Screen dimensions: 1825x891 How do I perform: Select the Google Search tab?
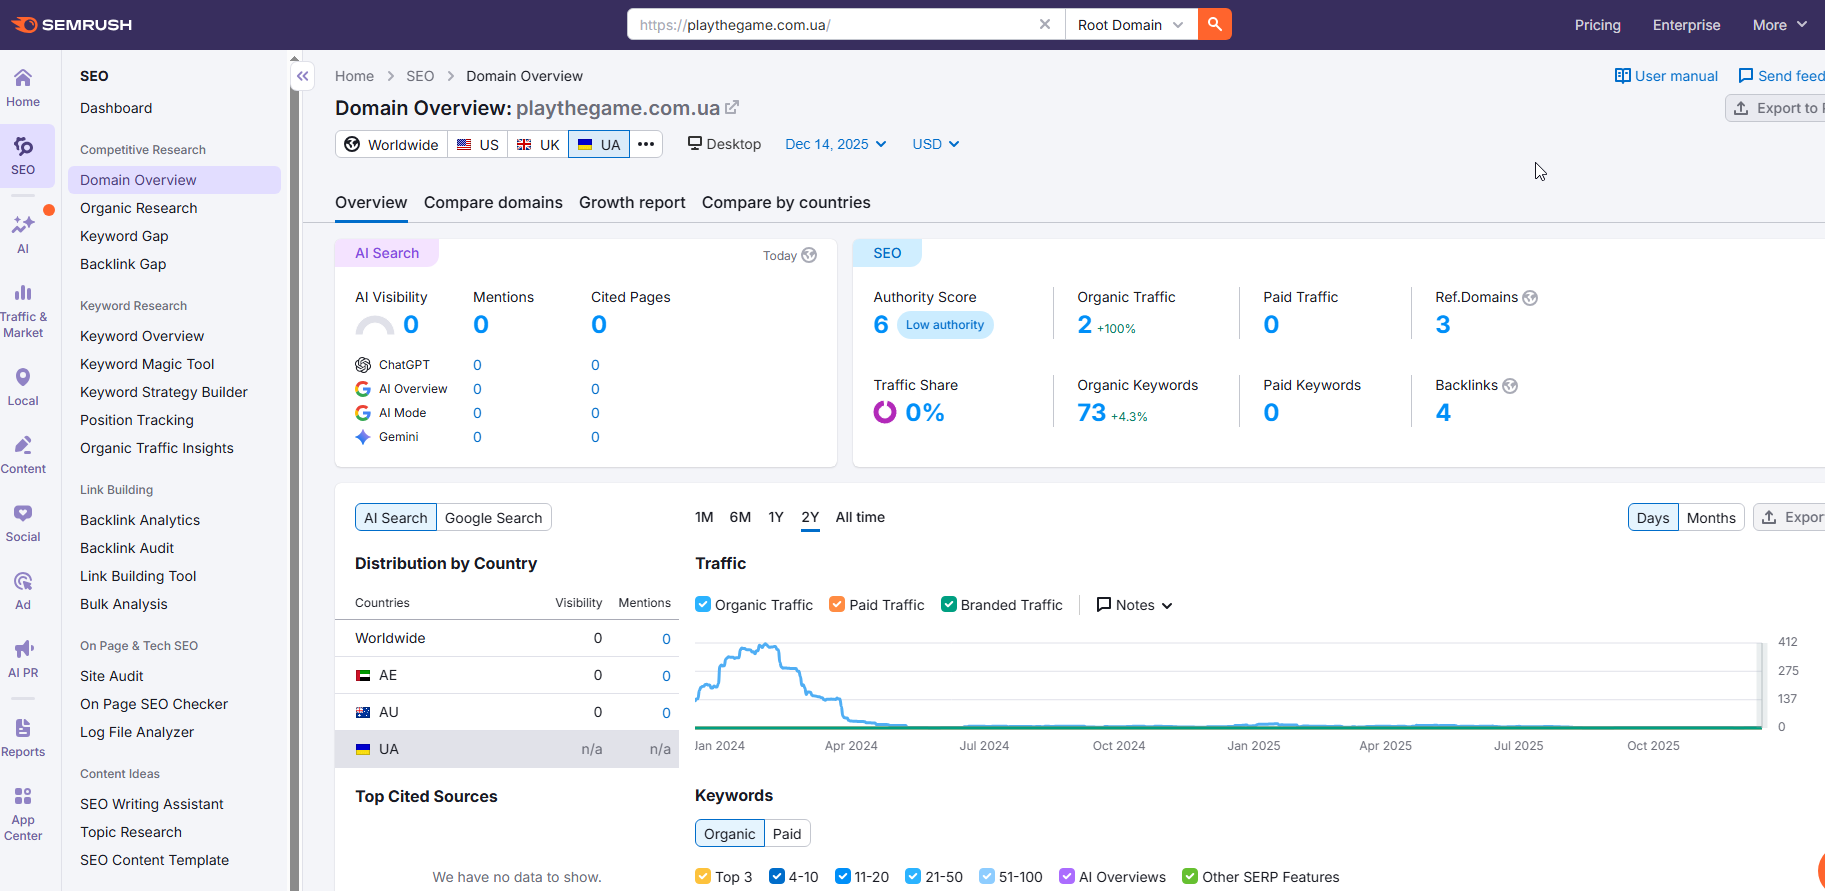tap(493, 517)
